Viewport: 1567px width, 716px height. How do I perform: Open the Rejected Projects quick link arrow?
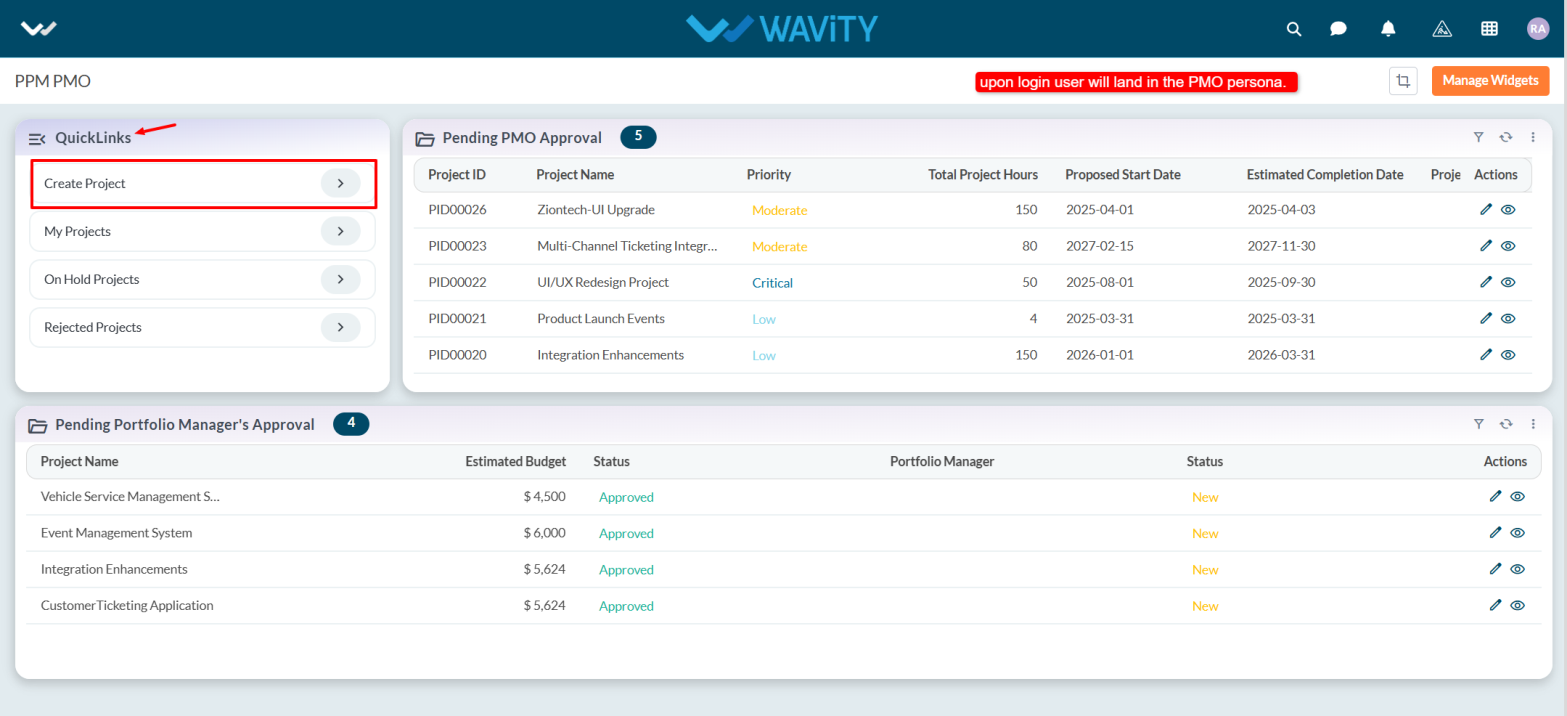click(x=340, y=327)
